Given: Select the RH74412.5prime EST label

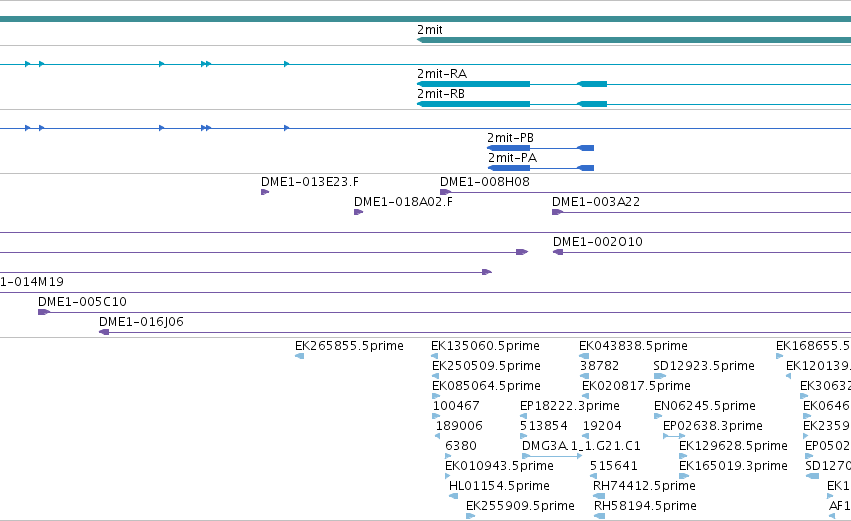Looking at the screenshot, I should click(x=644, y=486).
